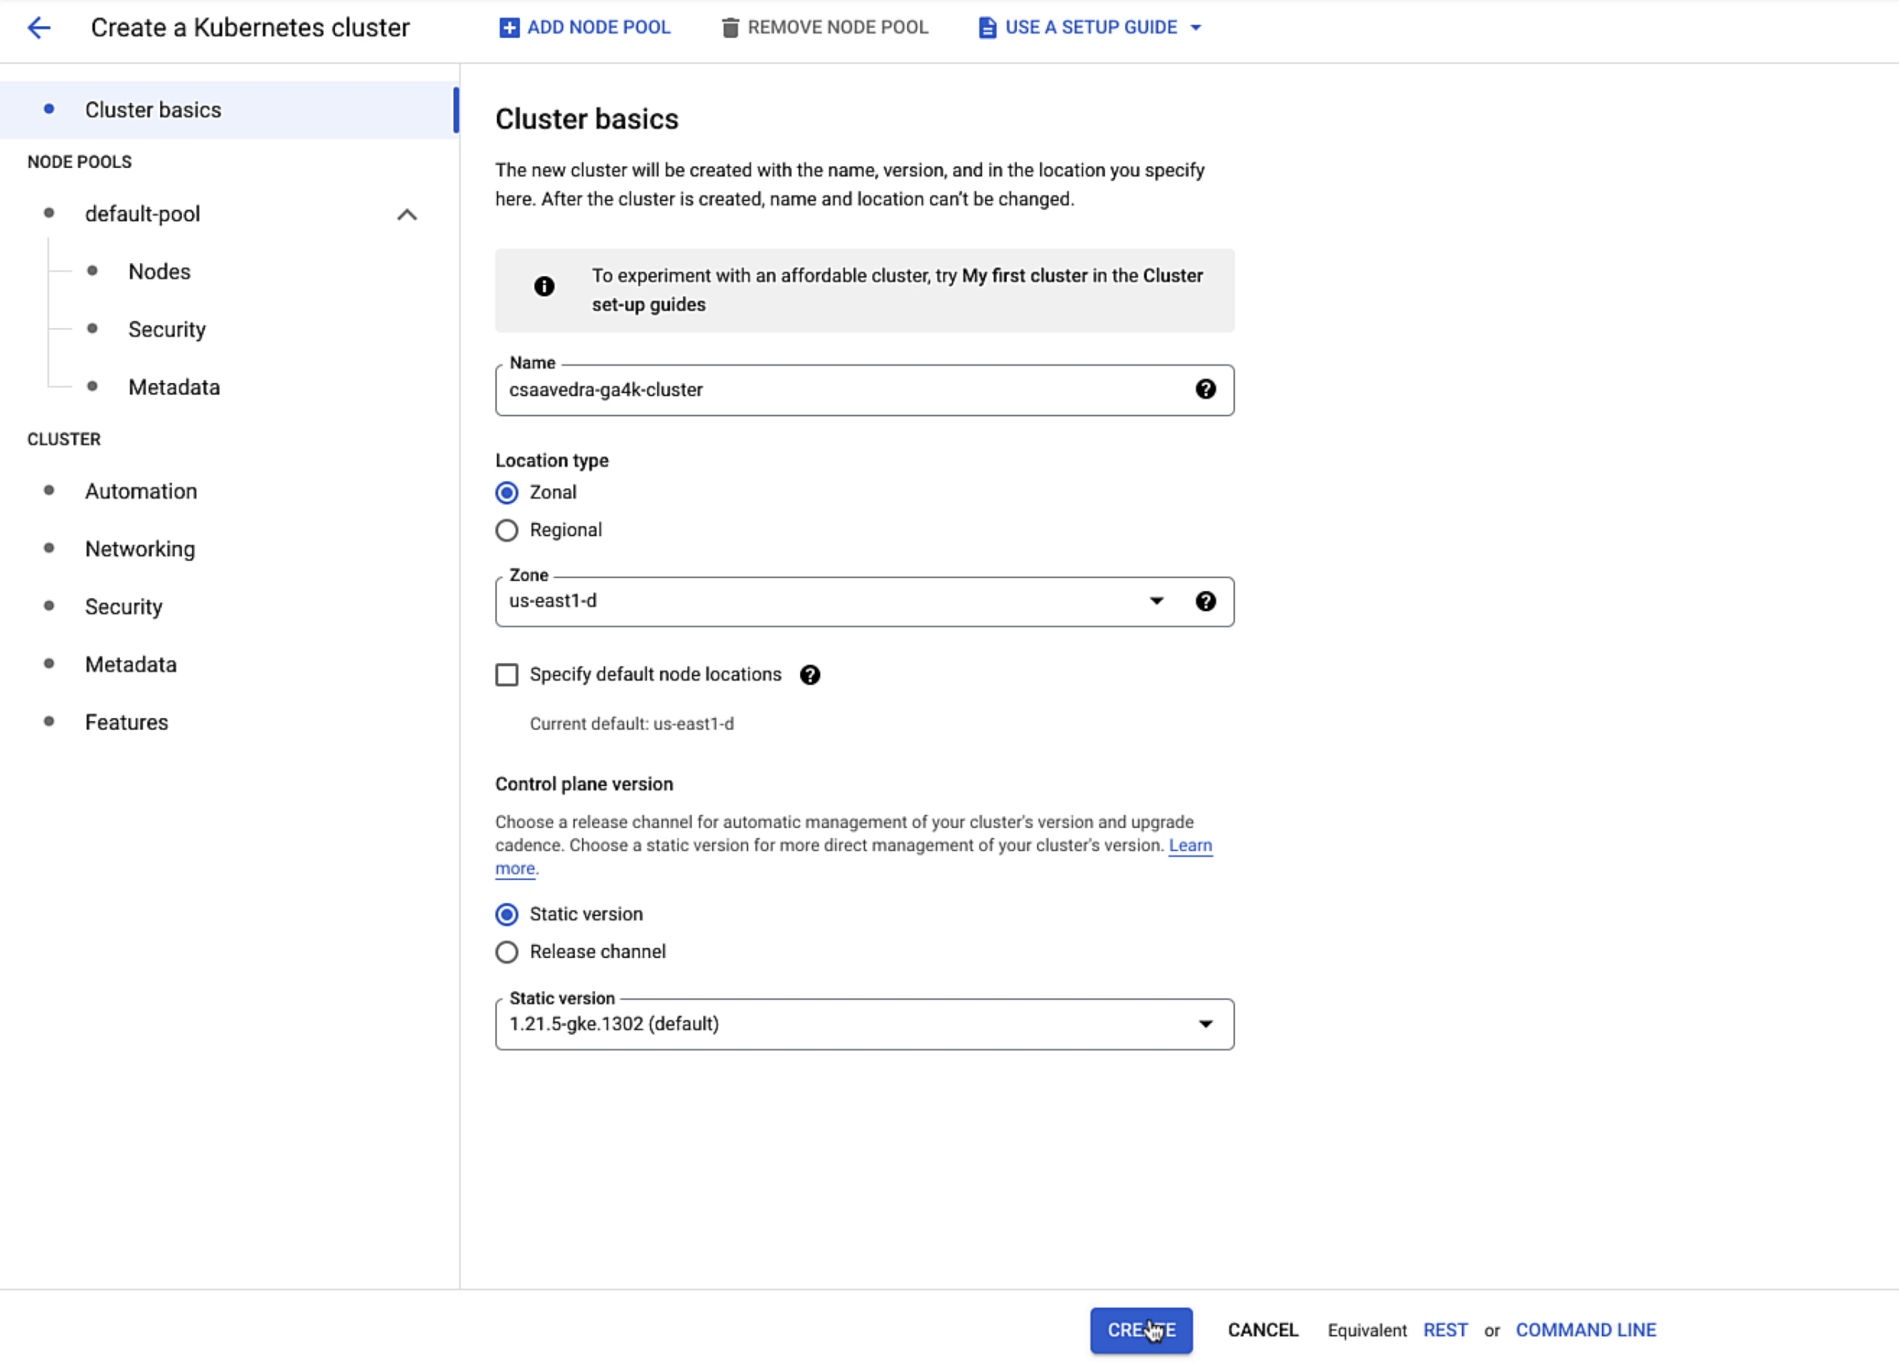
Task: Click the cluster Name input field
Action: (x=800, y=390)
